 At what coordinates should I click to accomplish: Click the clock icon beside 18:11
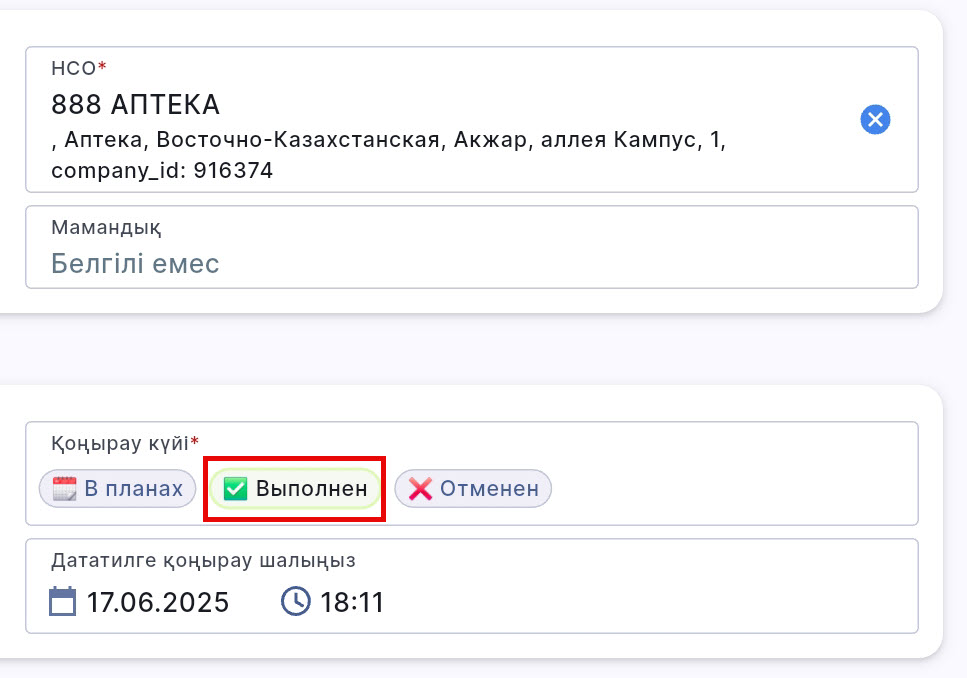[295, 602]
